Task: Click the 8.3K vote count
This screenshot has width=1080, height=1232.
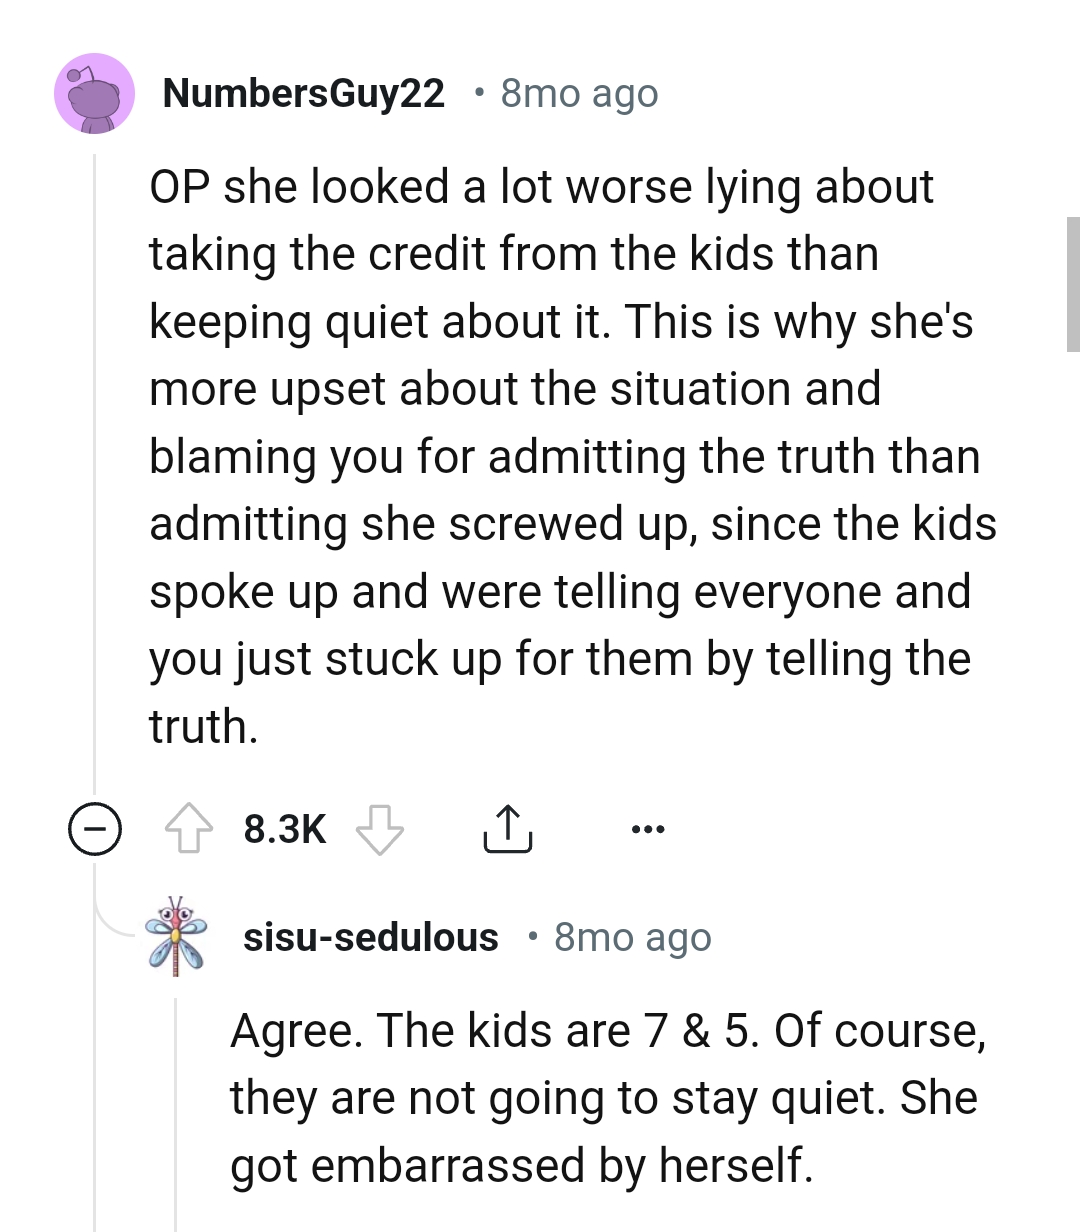Action: point(285,829)
